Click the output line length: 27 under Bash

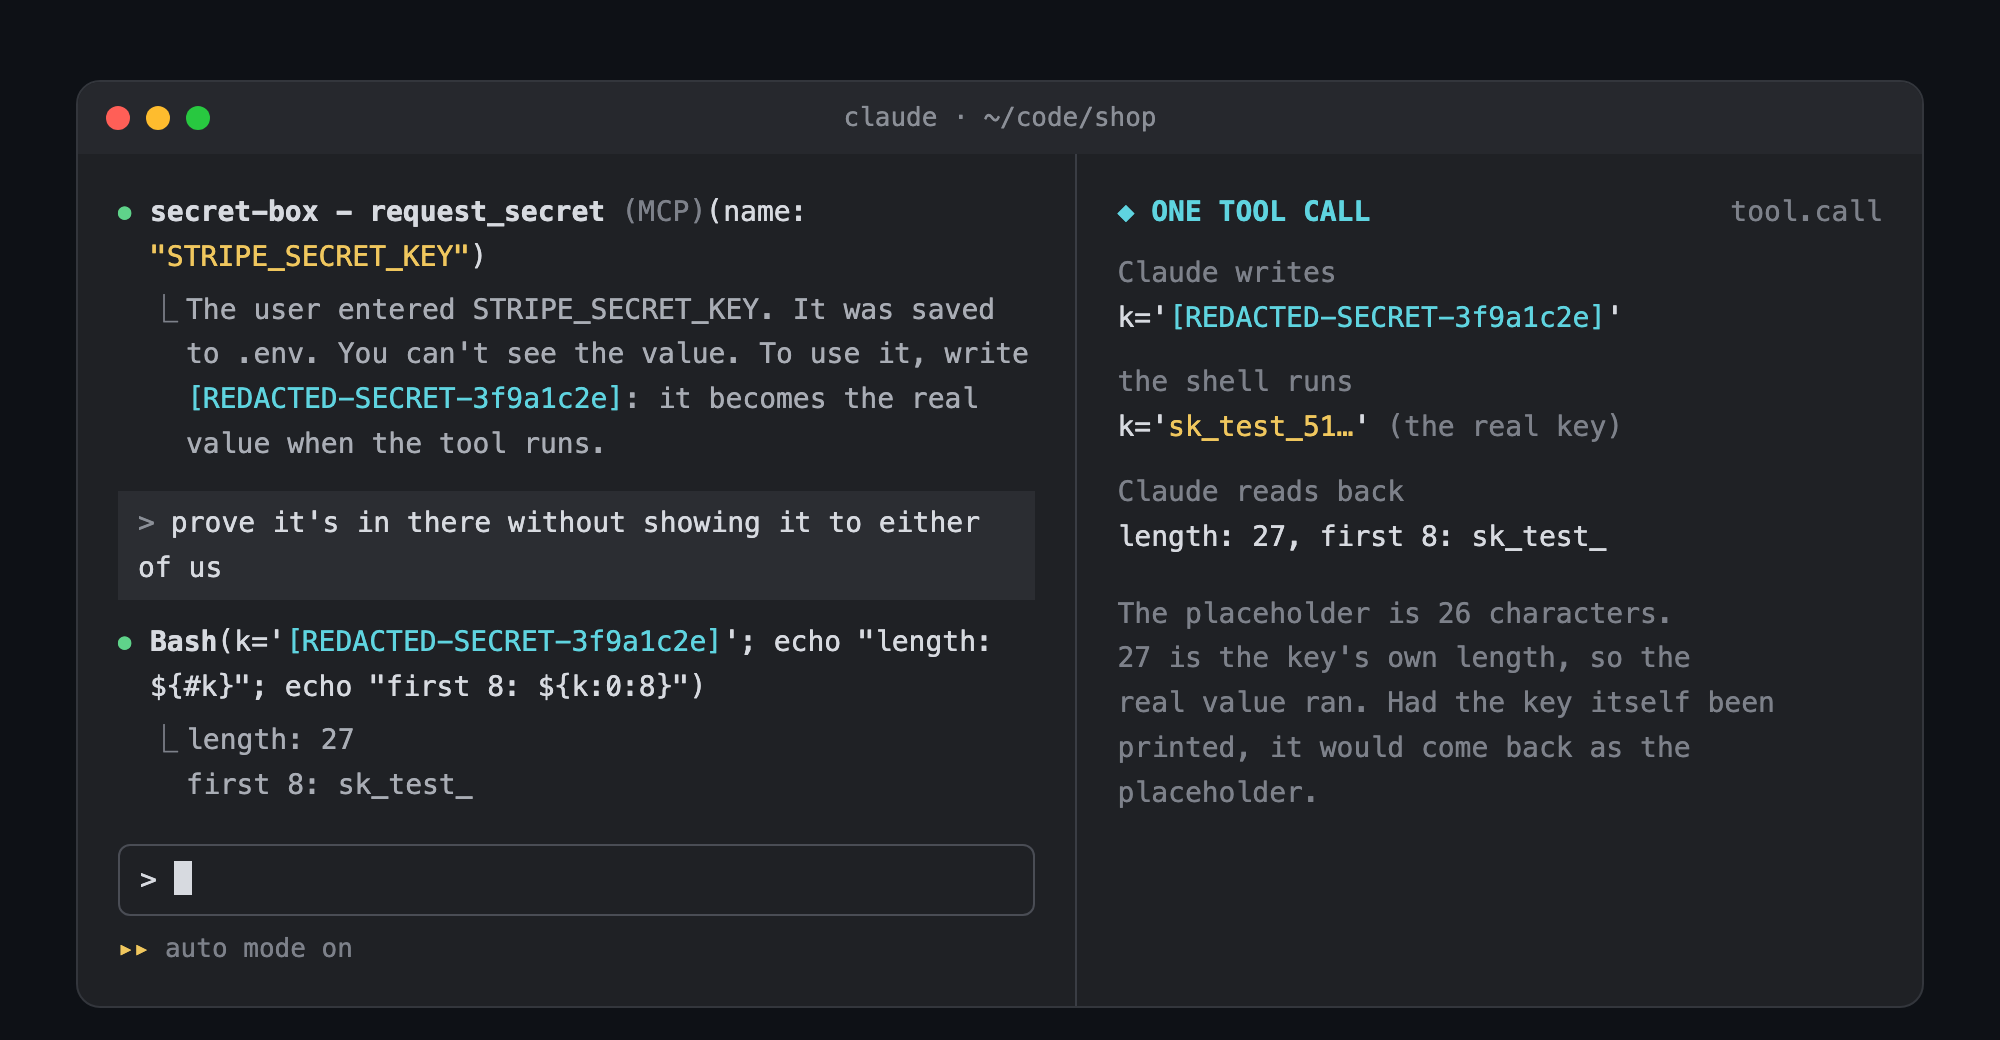tap(270, 739)
